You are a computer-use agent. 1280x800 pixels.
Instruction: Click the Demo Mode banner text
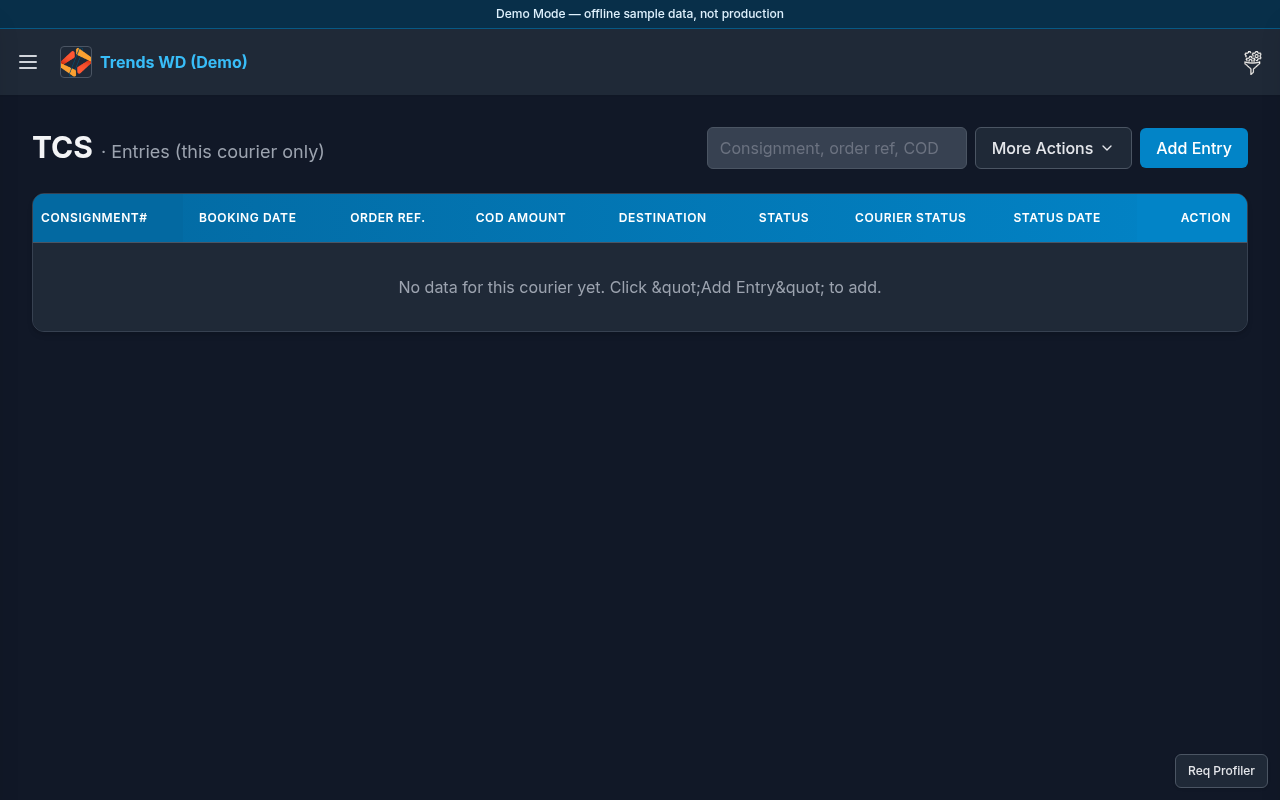tap(640, 14)
